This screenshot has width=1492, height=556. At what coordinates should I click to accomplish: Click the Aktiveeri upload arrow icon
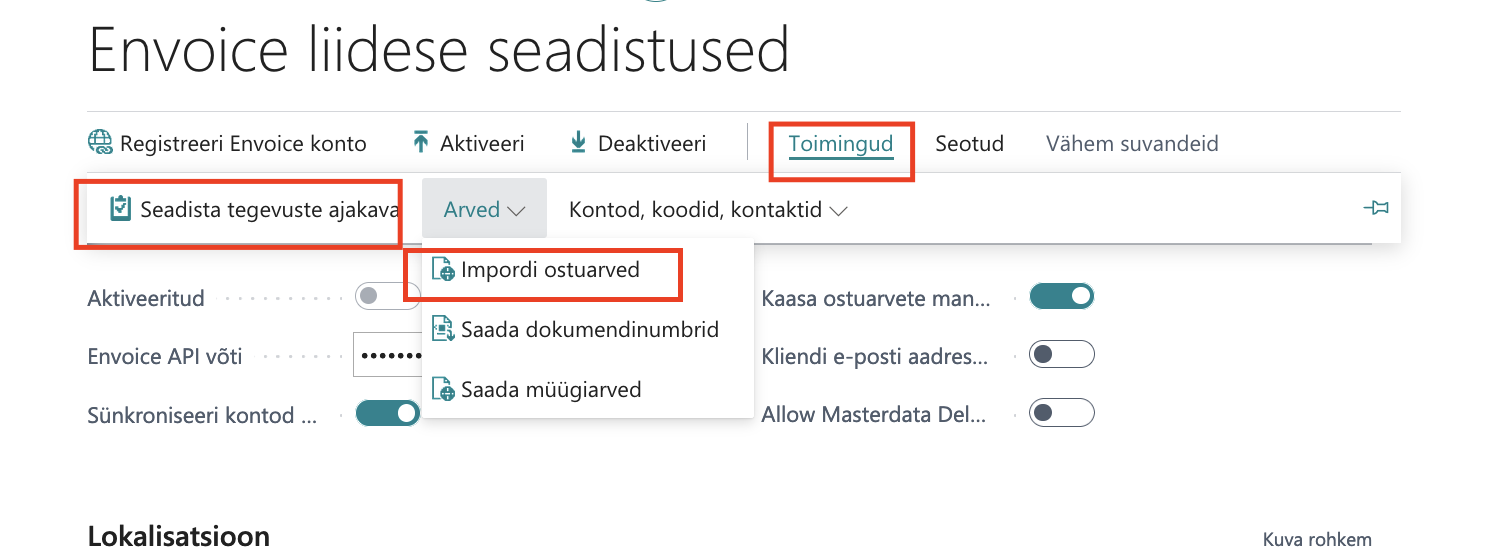click(x=420, y=143)
